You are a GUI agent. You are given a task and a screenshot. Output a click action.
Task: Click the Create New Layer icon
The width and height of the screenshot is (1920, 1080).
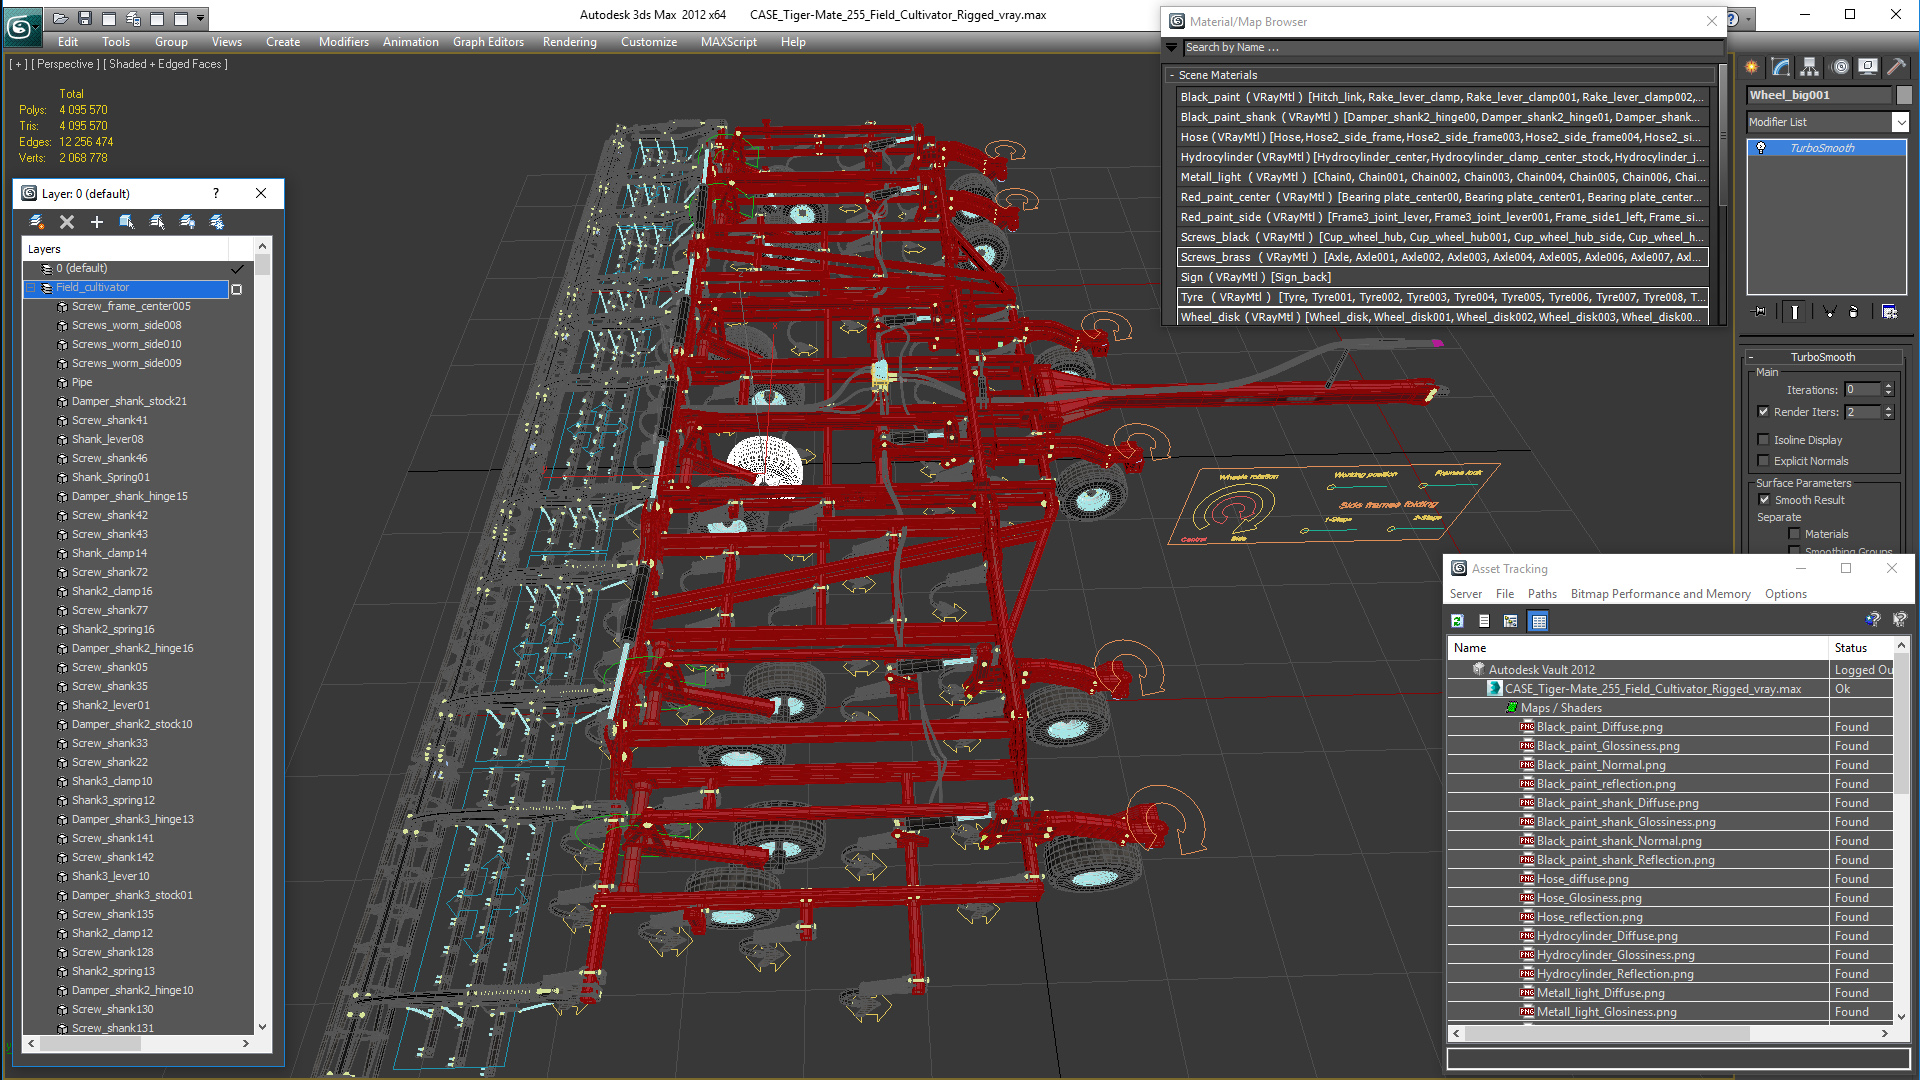36,222
